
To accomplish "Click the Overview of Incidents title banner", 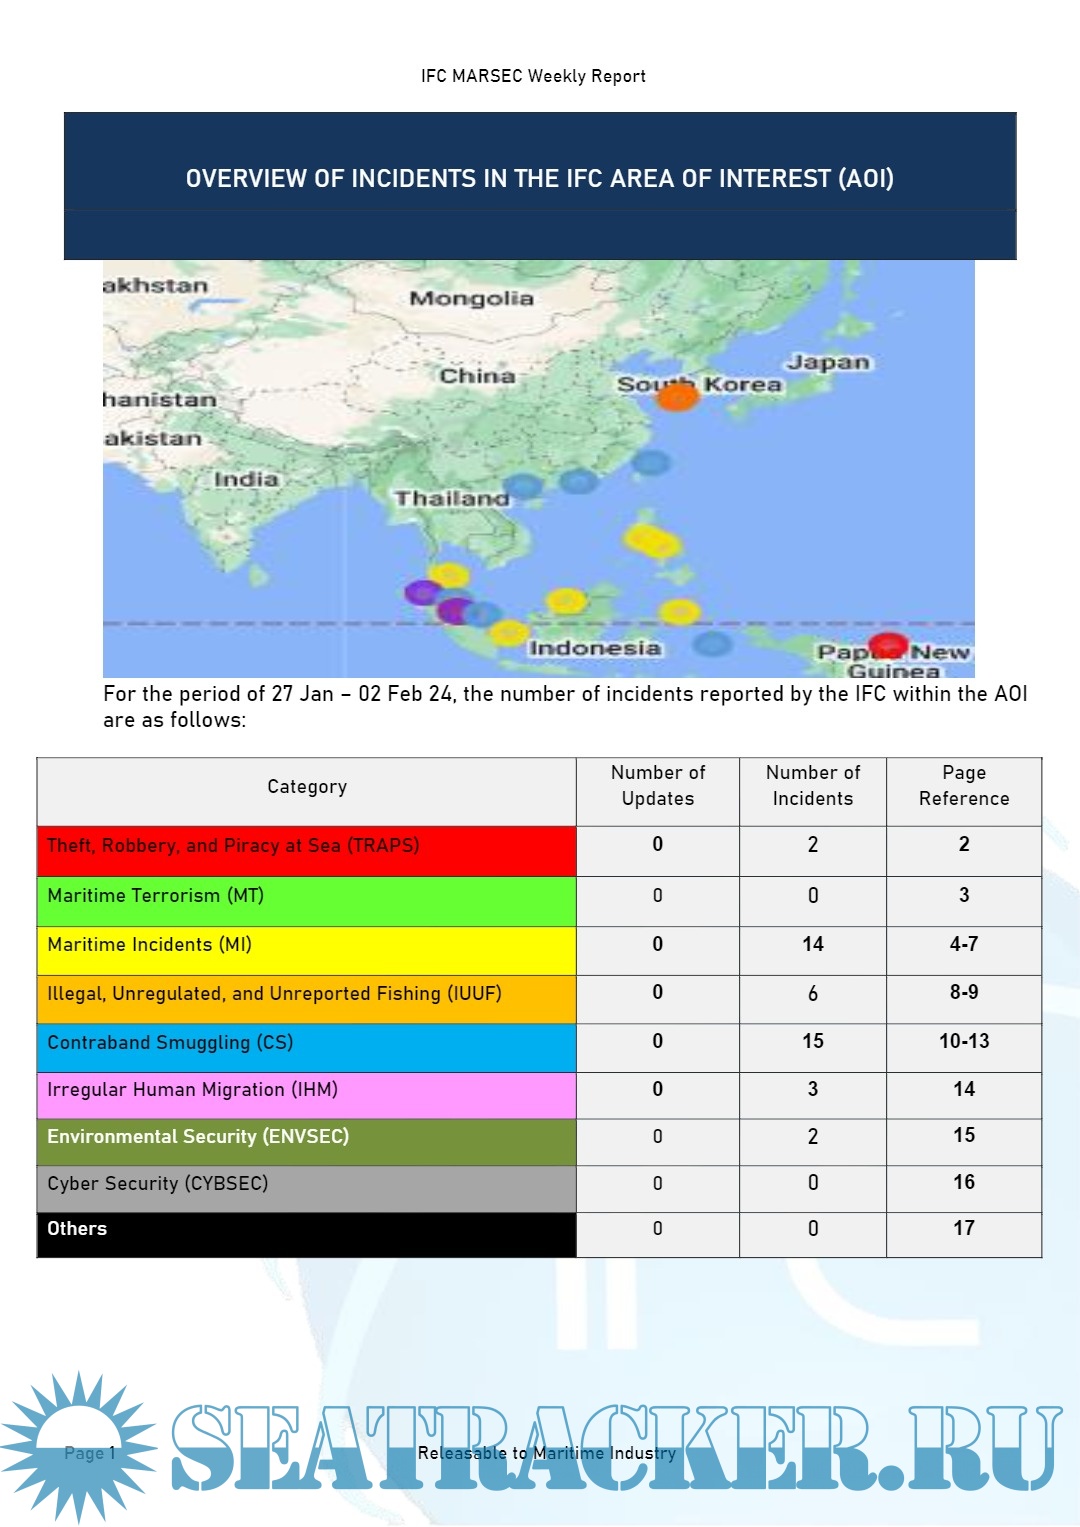I will point(540,179).
